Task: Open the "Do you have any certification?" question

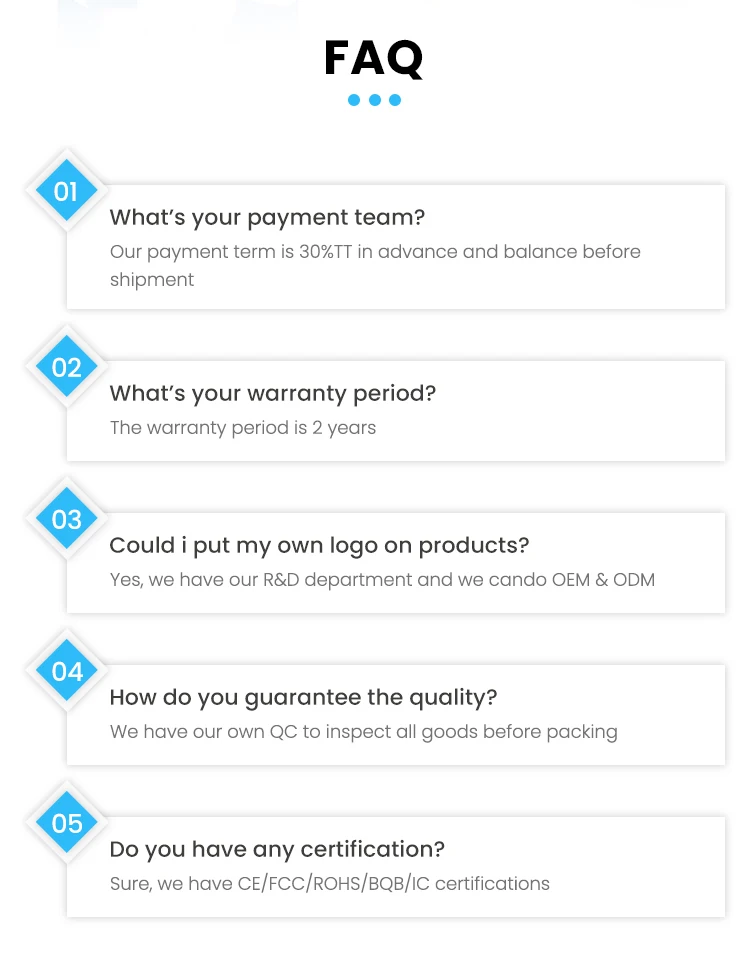Action: [x=276, y=849]
